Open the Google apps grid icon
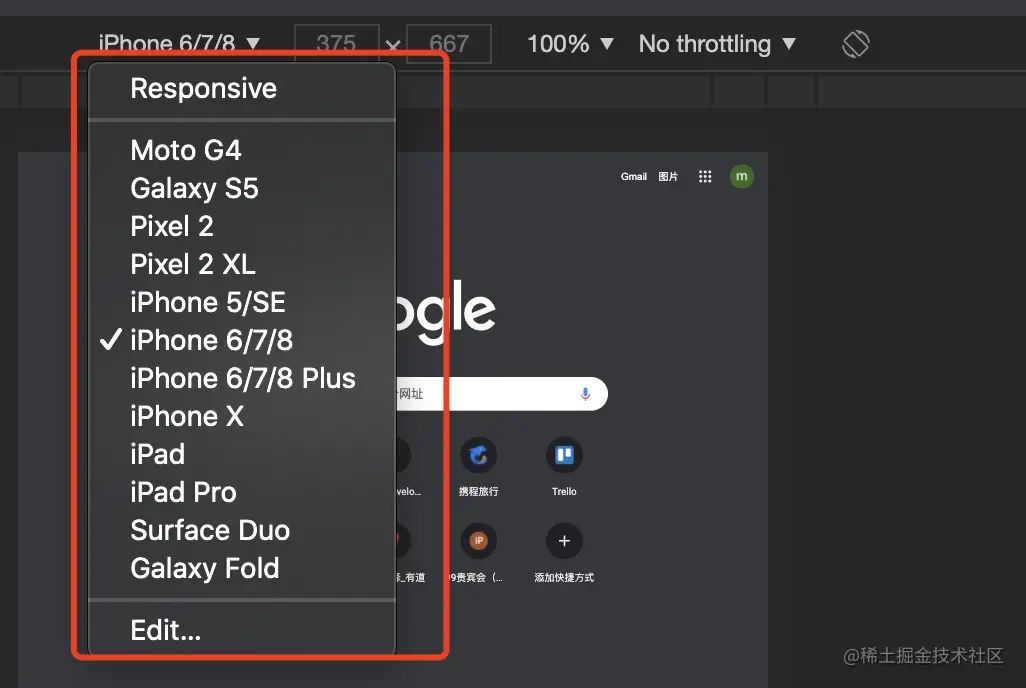The width and height of the screenshot is (1026, 688). point(705,177)
